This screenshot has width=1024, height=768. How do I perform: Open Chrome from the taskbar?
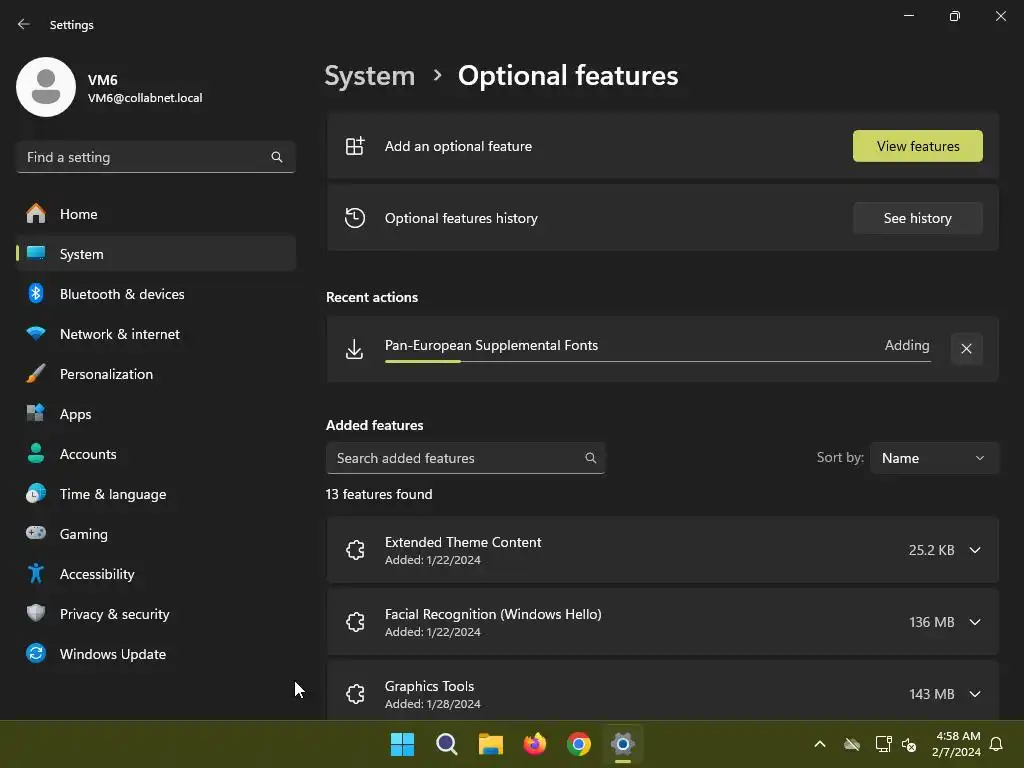click(x=579, y=744)
